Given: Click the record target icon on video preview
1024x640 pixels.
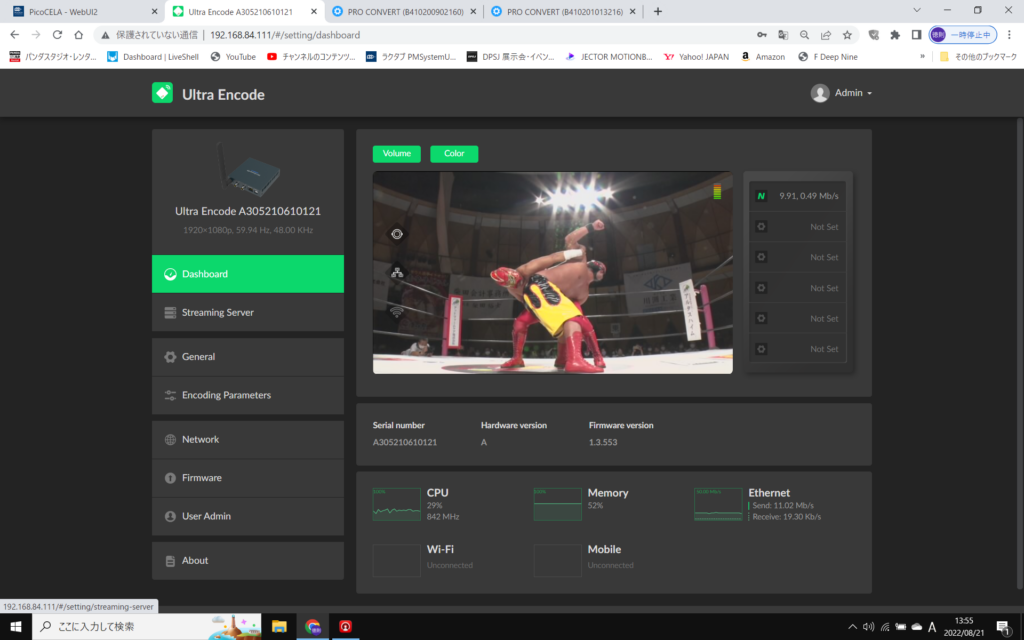Looking at the screenshot, I should click(396, 234).
